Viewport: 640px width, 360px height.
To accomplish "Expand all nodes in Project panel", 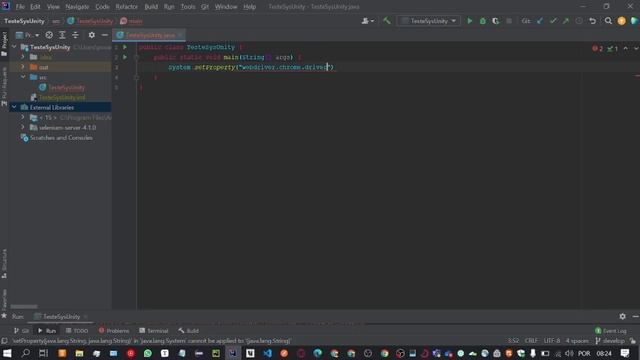I will [x=62, y=35].
